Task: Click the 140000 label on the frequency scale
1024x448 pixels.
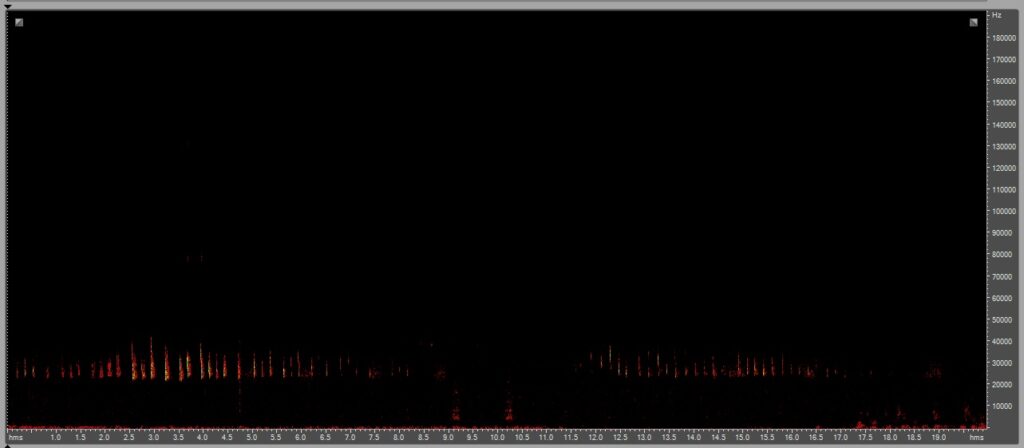Action: (x=1004, y=125)
